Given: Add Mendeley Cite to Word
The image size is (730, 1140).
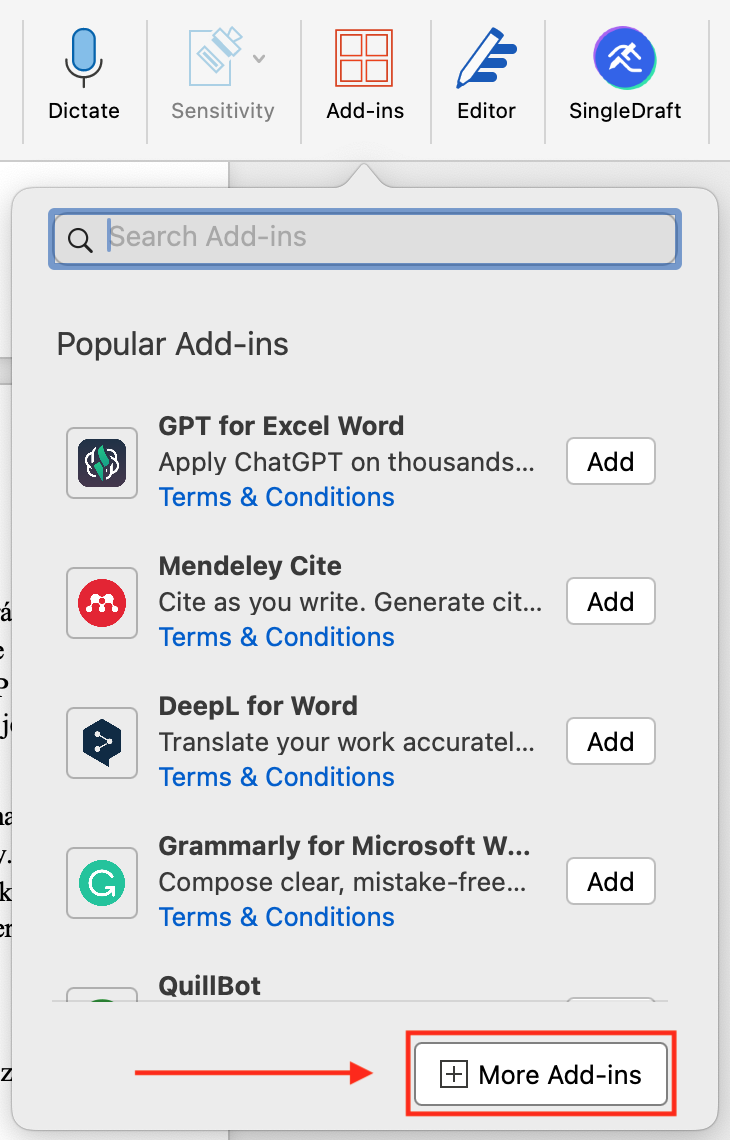Looking at the screenshot, I should (x=610, y=601).
